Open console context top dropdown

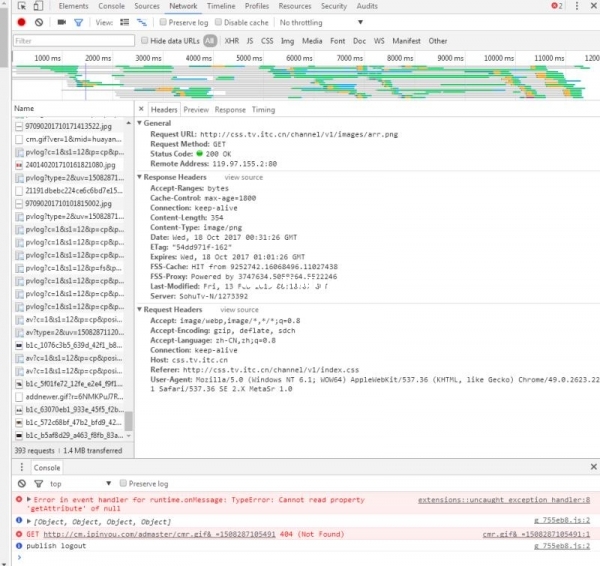click(x=80, y=484)
